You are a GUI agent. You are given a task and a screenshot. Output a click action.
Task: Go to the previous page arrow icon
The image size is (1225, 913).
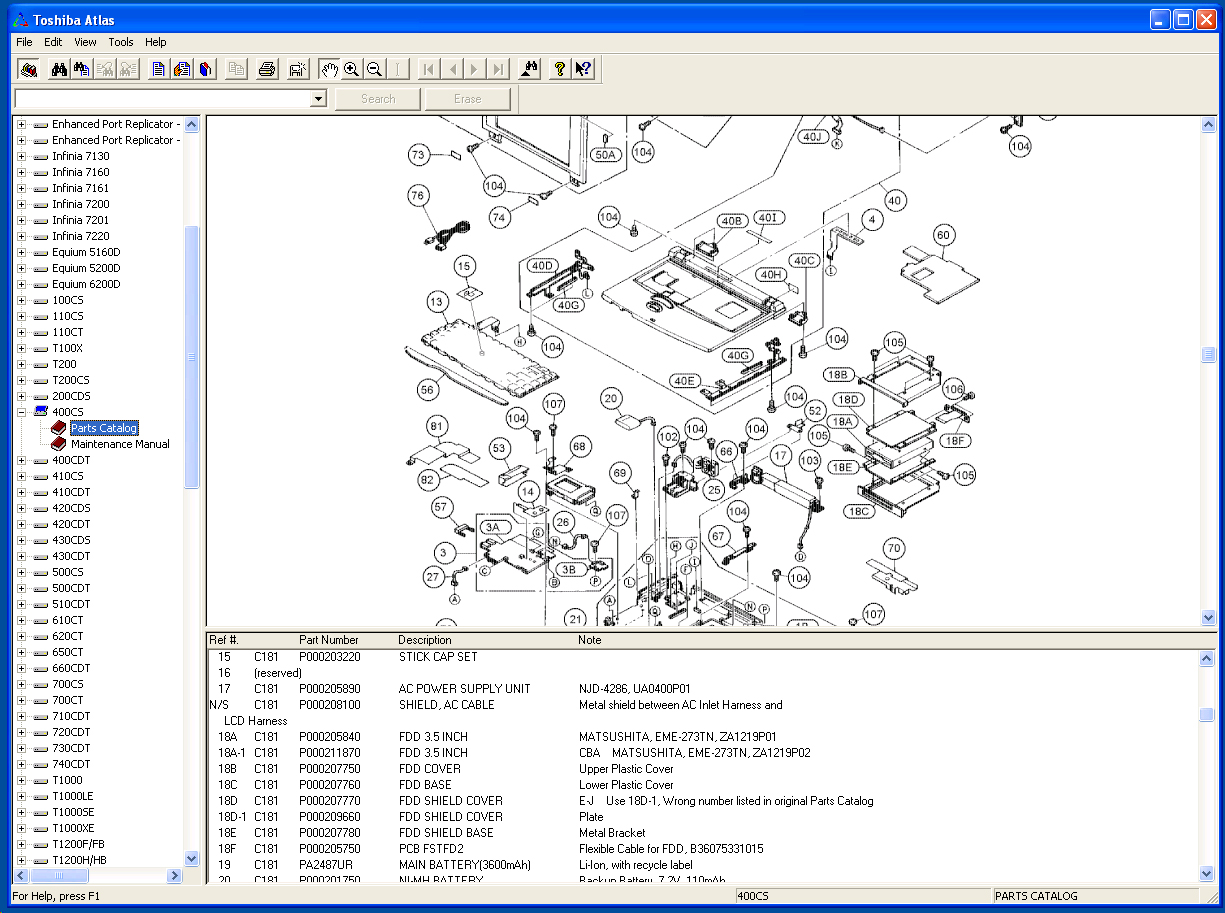[451, 68]
